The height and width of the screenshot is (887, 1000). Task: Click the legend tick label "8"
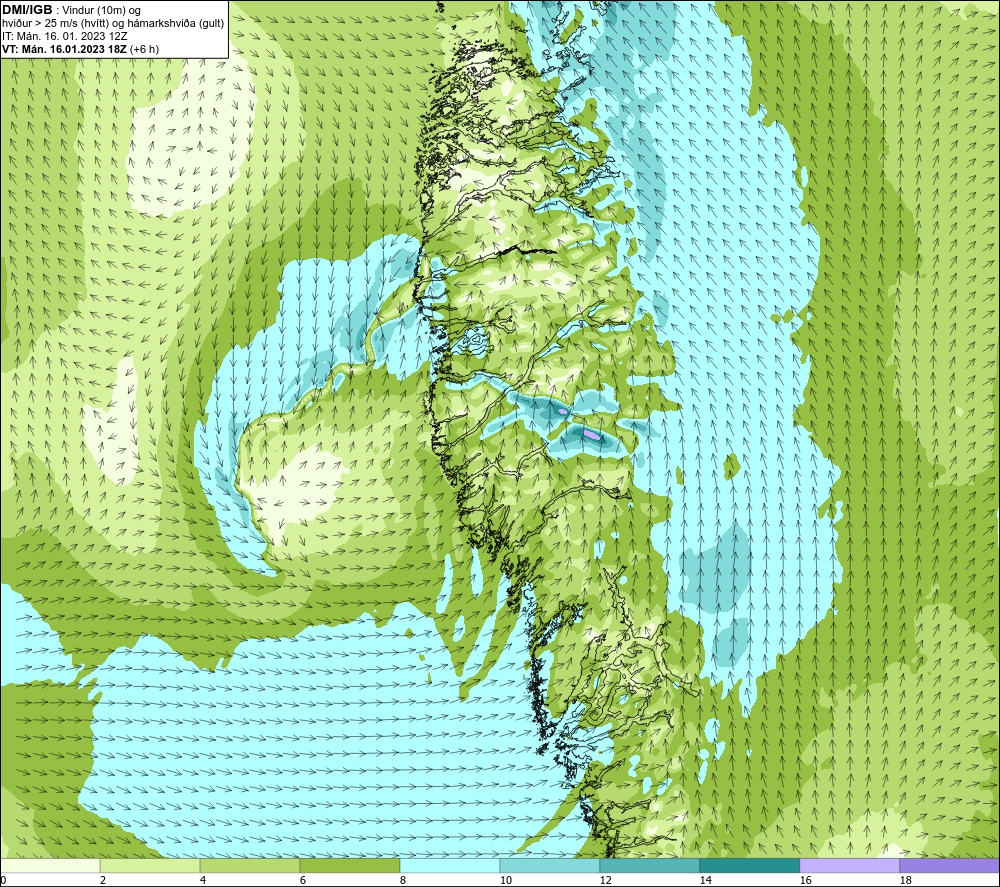(403, 881)
